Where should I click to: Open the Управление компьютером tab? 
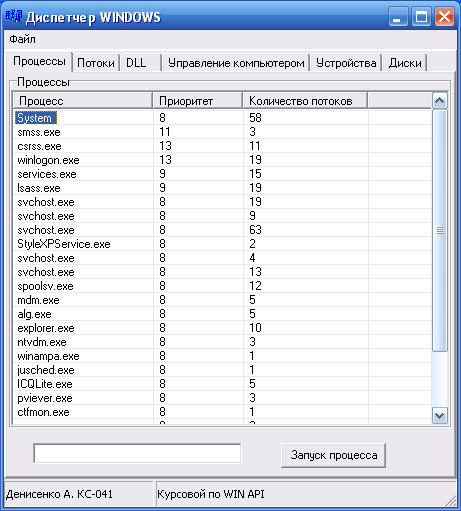[x=236, y=63]
